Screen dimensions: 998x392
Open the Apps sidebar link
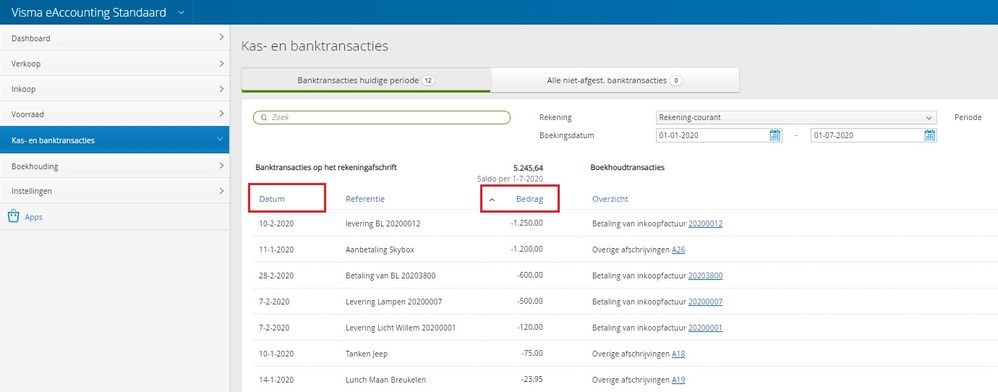coord(33,217)
